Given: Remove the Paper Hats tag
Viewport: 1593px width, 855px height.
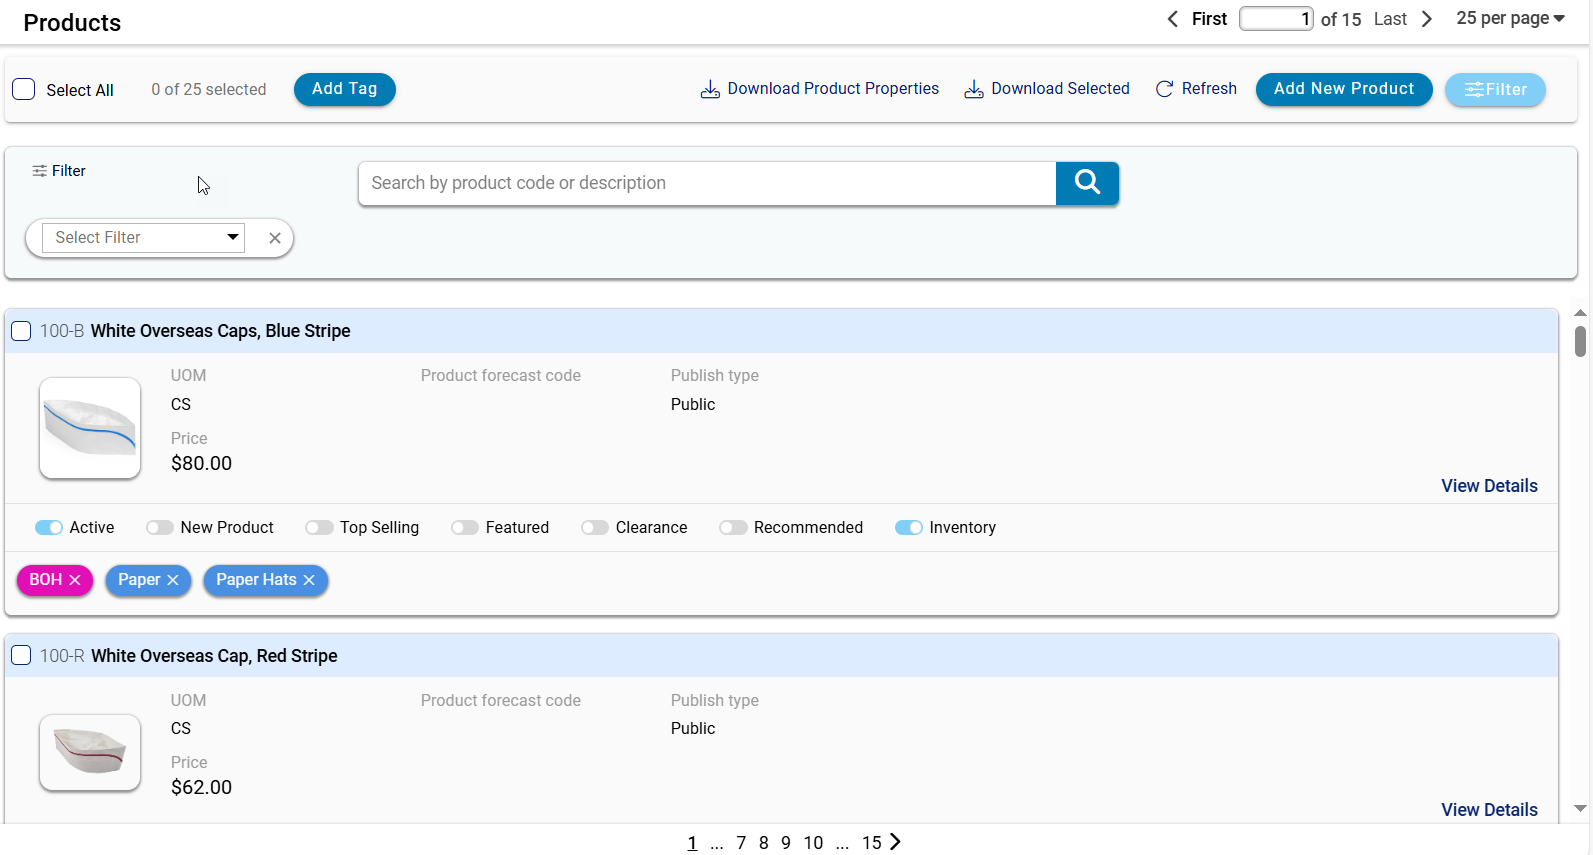Looking at the screenshot, I should click(x=309, y=580).
